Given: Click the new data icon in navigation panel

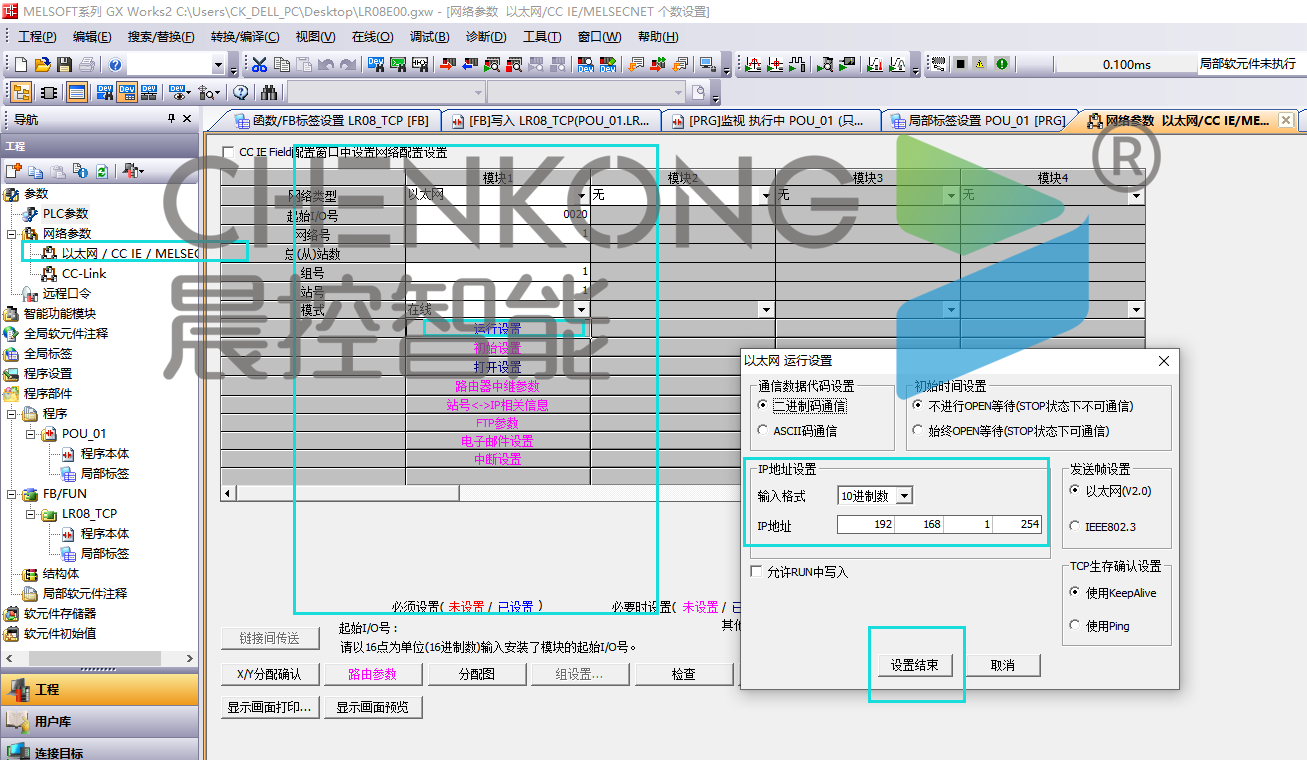Looking at the screenshot, I should pyautogui.click(x=14, y=172).
